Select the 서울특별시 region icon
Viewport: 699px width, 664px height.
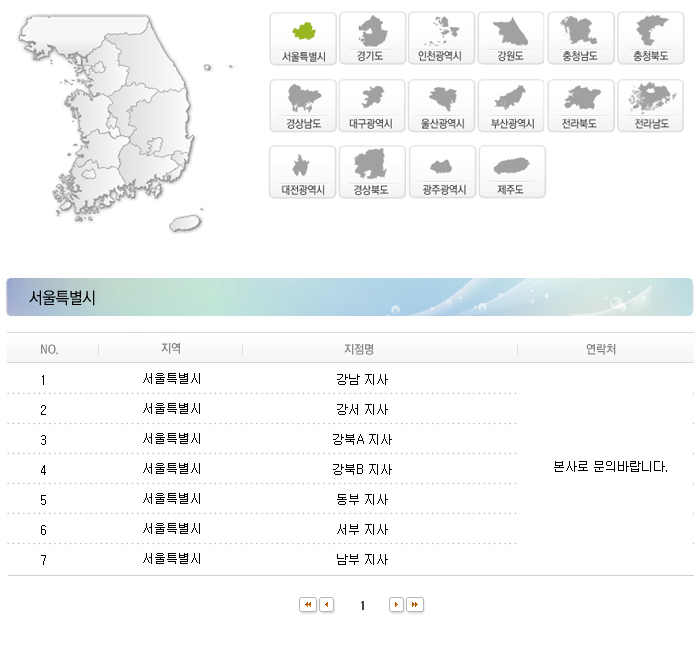coord(303,38)
